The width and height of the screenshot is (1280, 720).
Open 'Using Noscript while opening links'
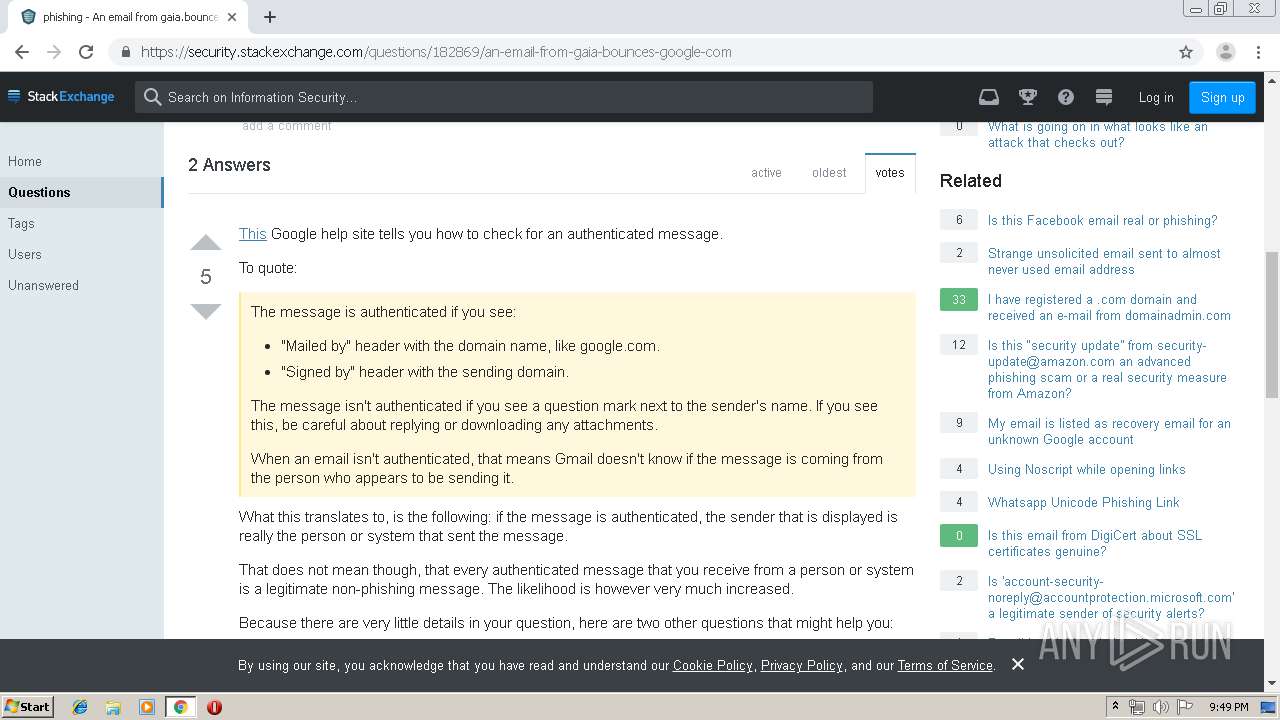pos(1087,469)
